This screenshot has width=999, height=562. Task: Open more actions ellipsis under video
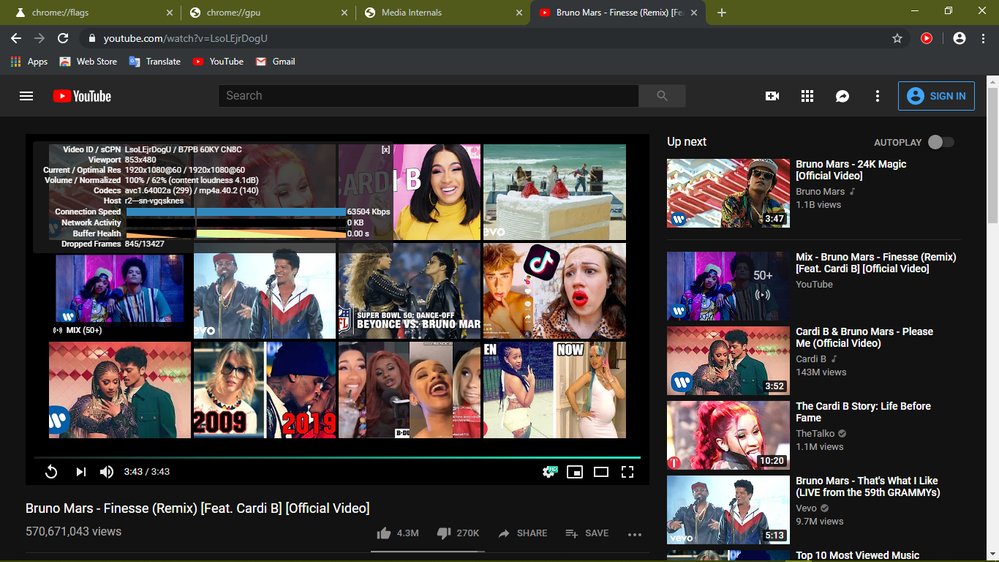(x=635, y=535)
